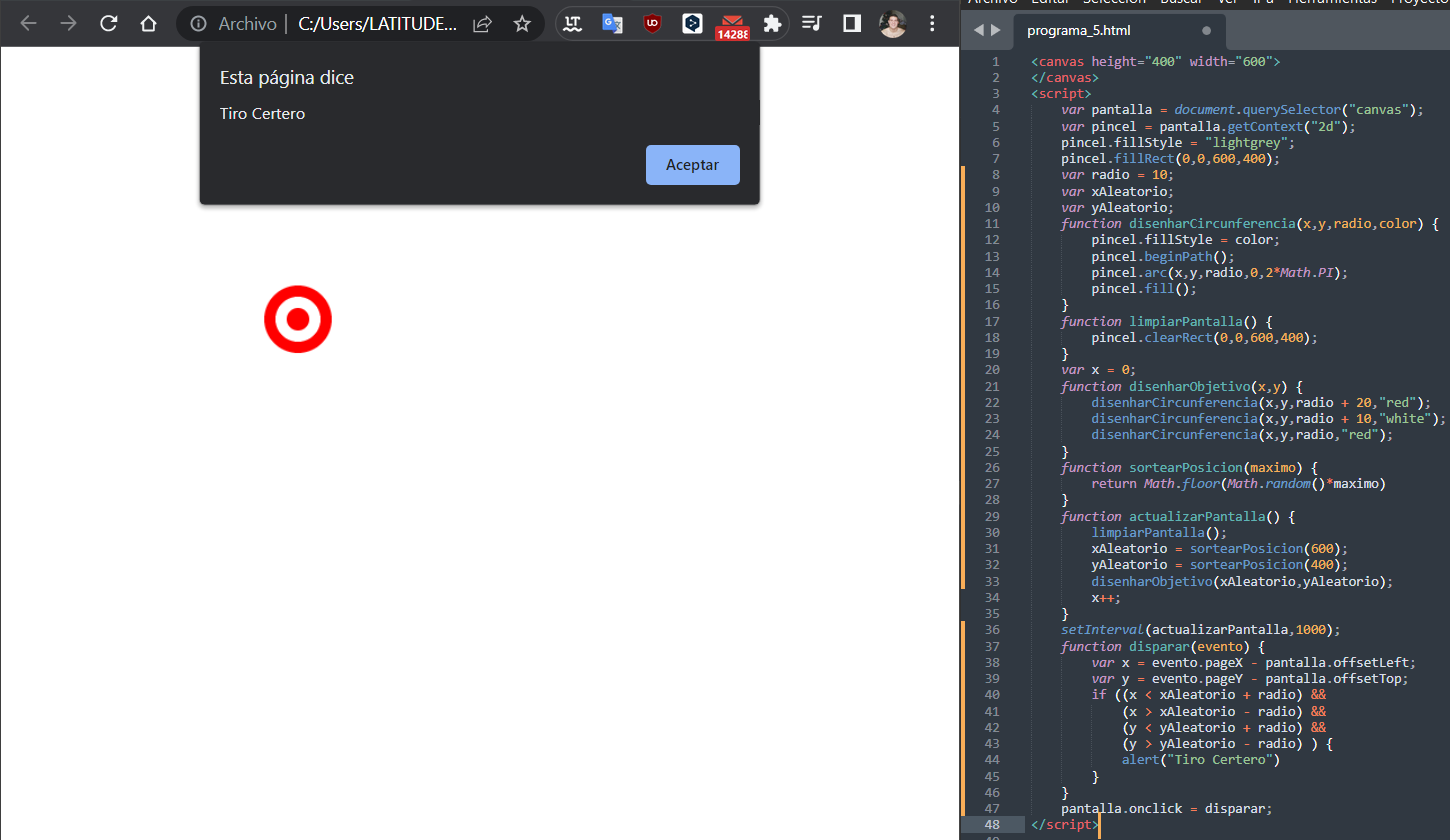Click the red bullseye target on canvas
Screen dimensions: 1450x840
click(x=298, y=320)
